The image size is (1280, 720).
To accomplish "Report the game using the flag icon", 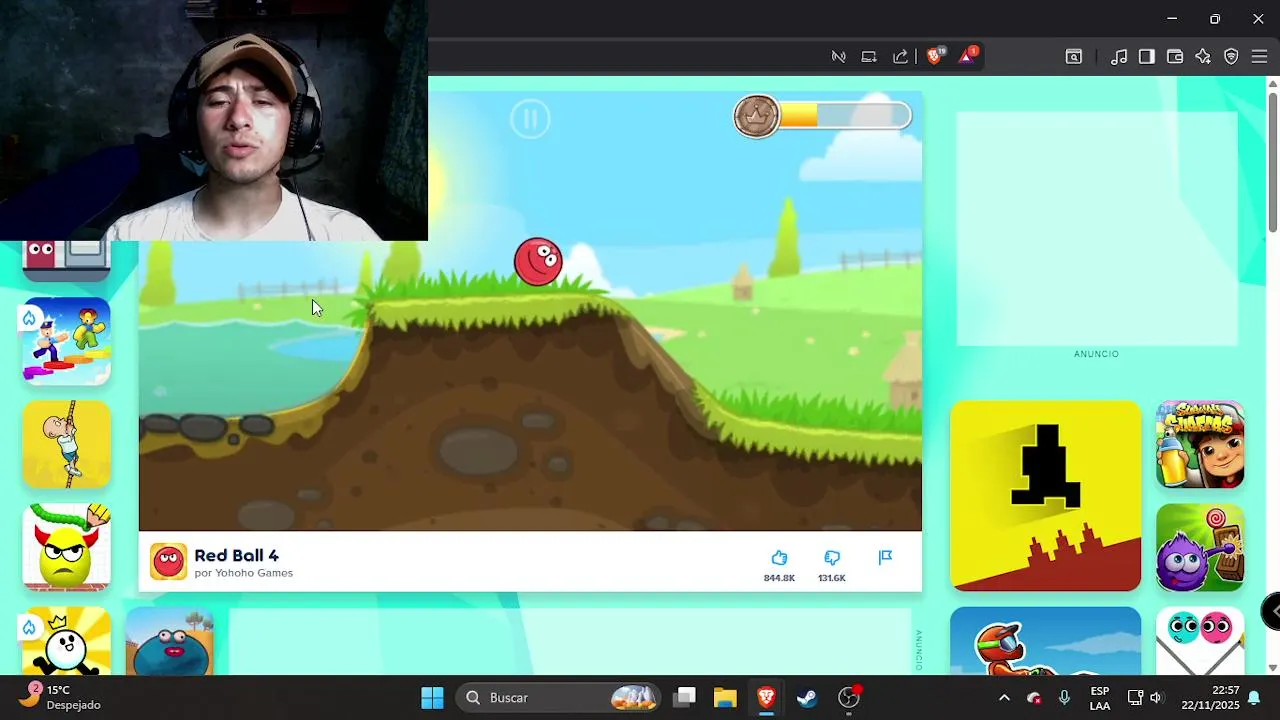I will coord(885,558).
